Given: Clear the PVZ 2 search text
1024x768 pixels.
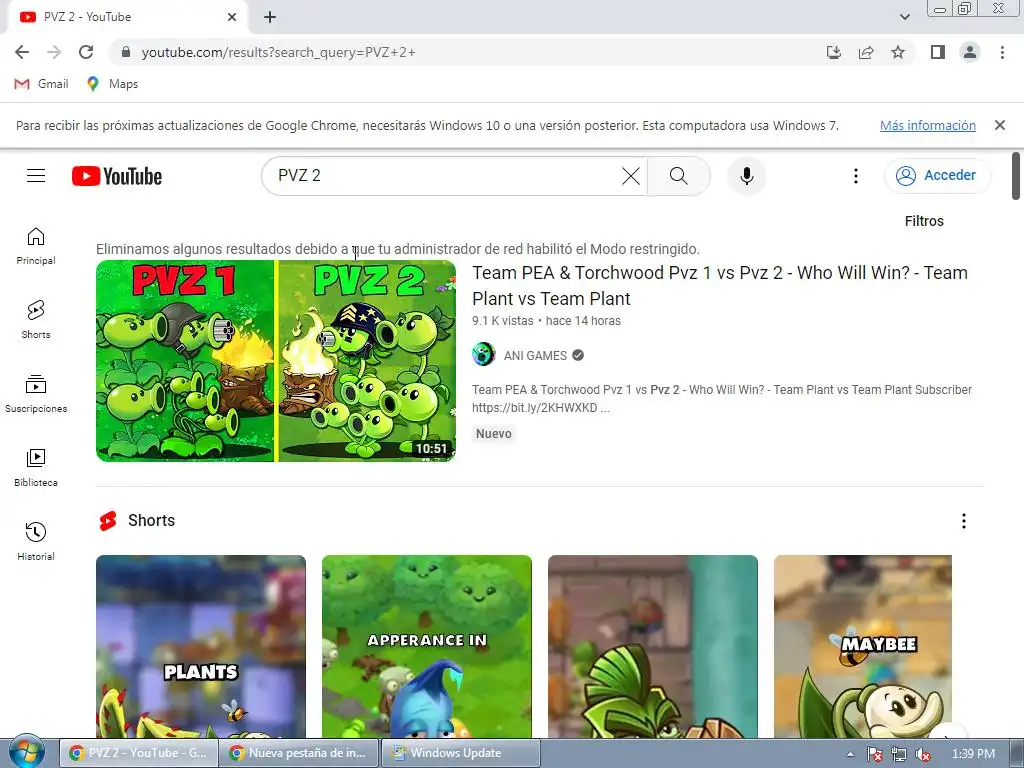Looking at the screenshot, I should point(630,176).
